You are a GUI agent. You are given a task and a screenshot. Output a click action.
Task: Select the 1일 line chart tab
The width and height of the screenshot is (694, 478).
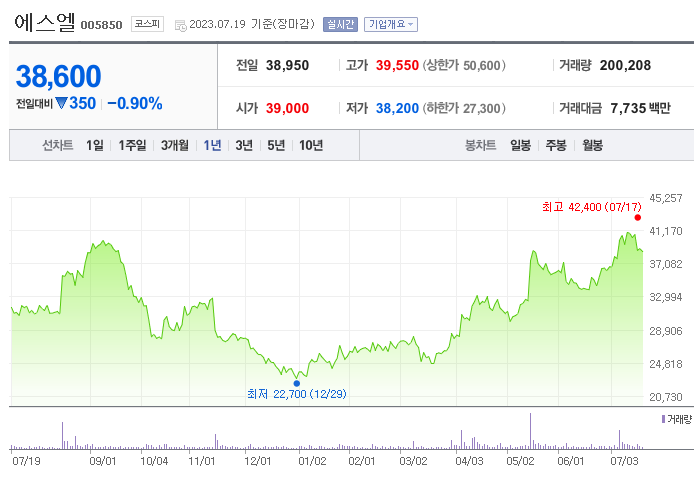(x=95, y=145)
